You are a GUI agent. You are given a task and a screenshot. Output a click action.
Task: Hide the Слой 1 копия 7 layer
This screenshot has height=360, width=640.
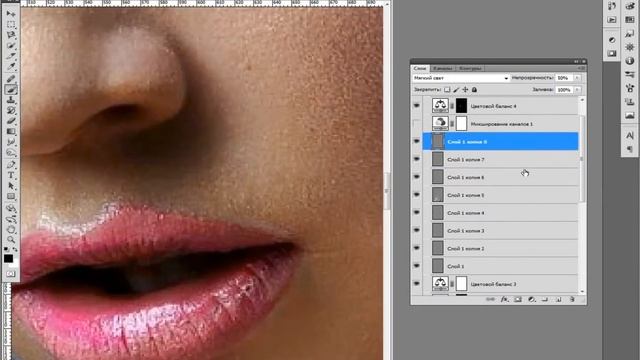417,159
